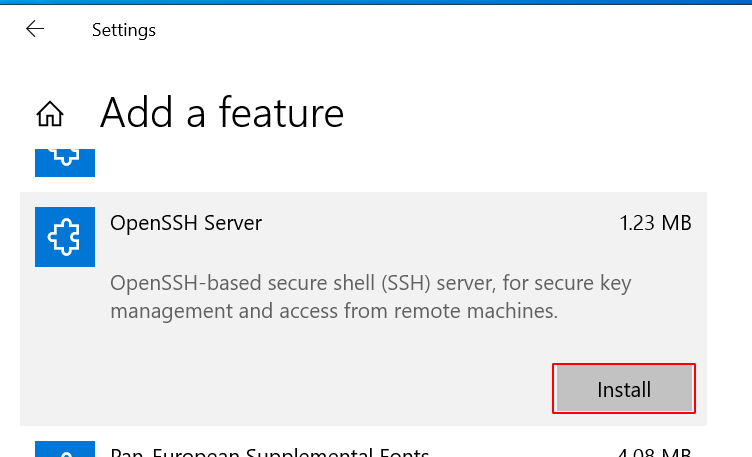Click the word 'Server' in OpenSSH Server title
The image size is (752, 457).
233,223
